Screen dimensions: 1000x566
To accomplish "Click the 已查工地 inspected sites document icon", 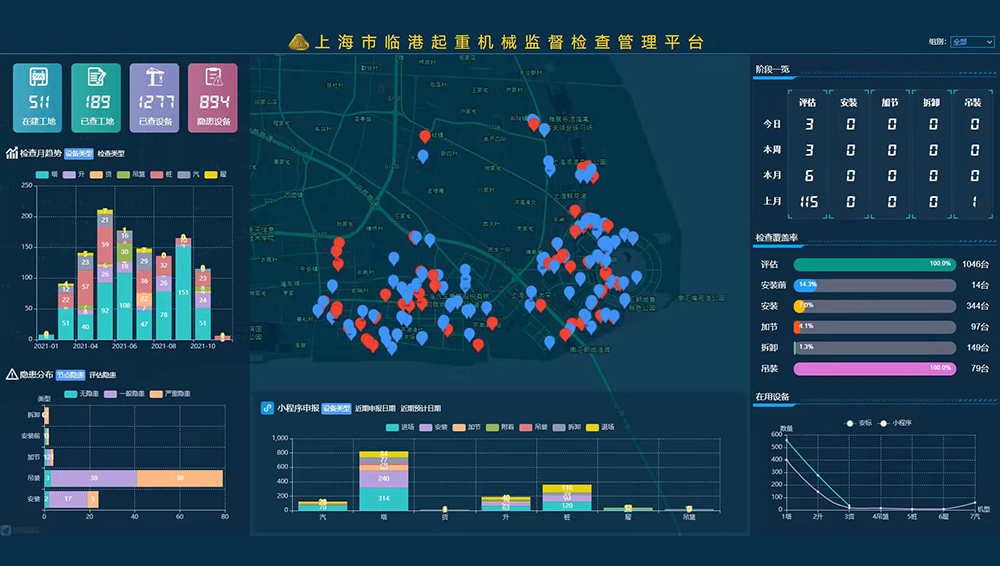I will pos(97,78).
